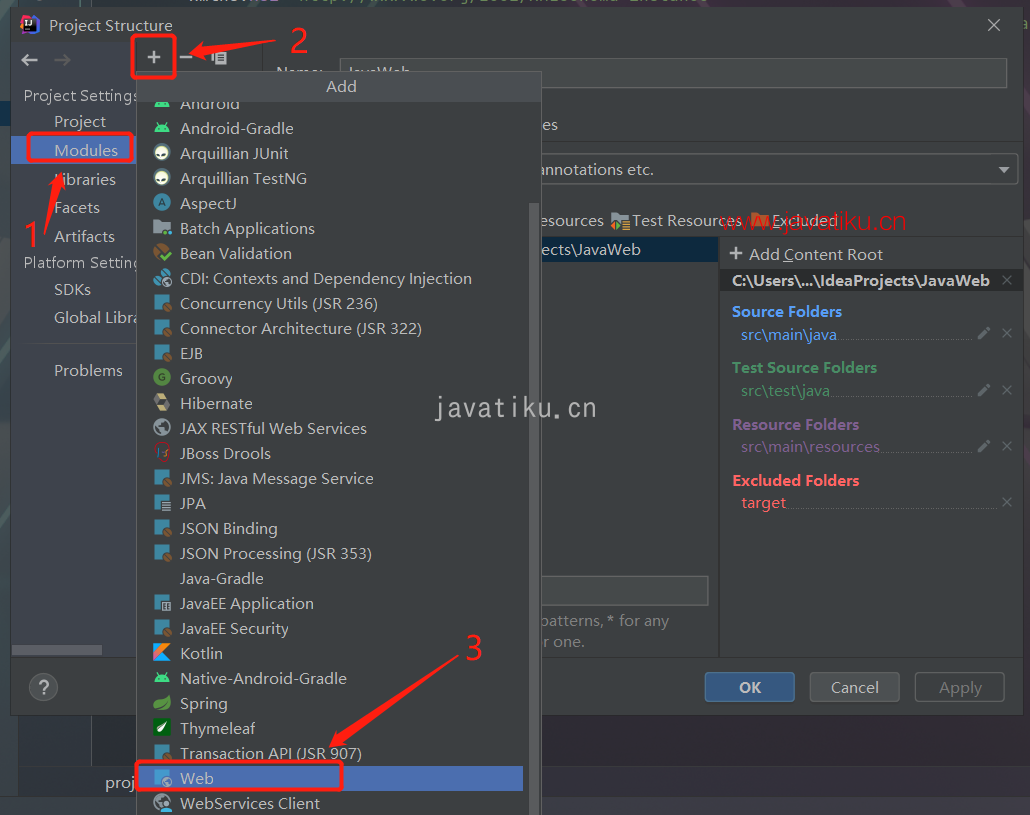
Task: Choose JAX RESTful Web Services
Action: (330, 428)
